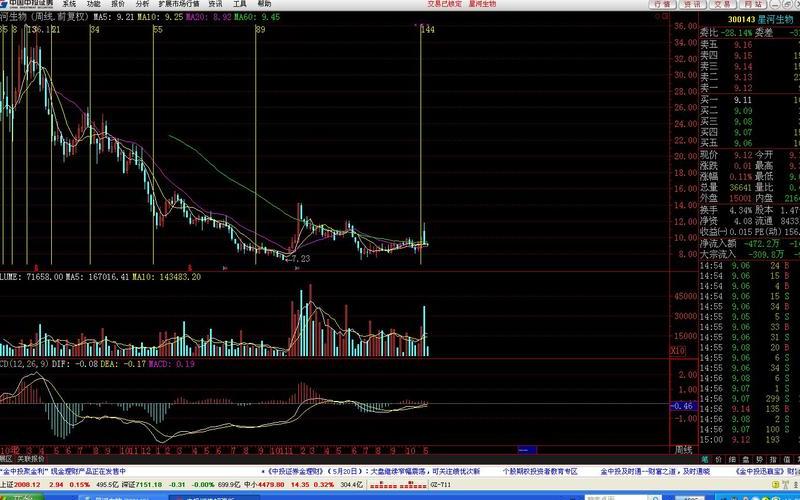Open the 系统 menu

tap(69, 4)
